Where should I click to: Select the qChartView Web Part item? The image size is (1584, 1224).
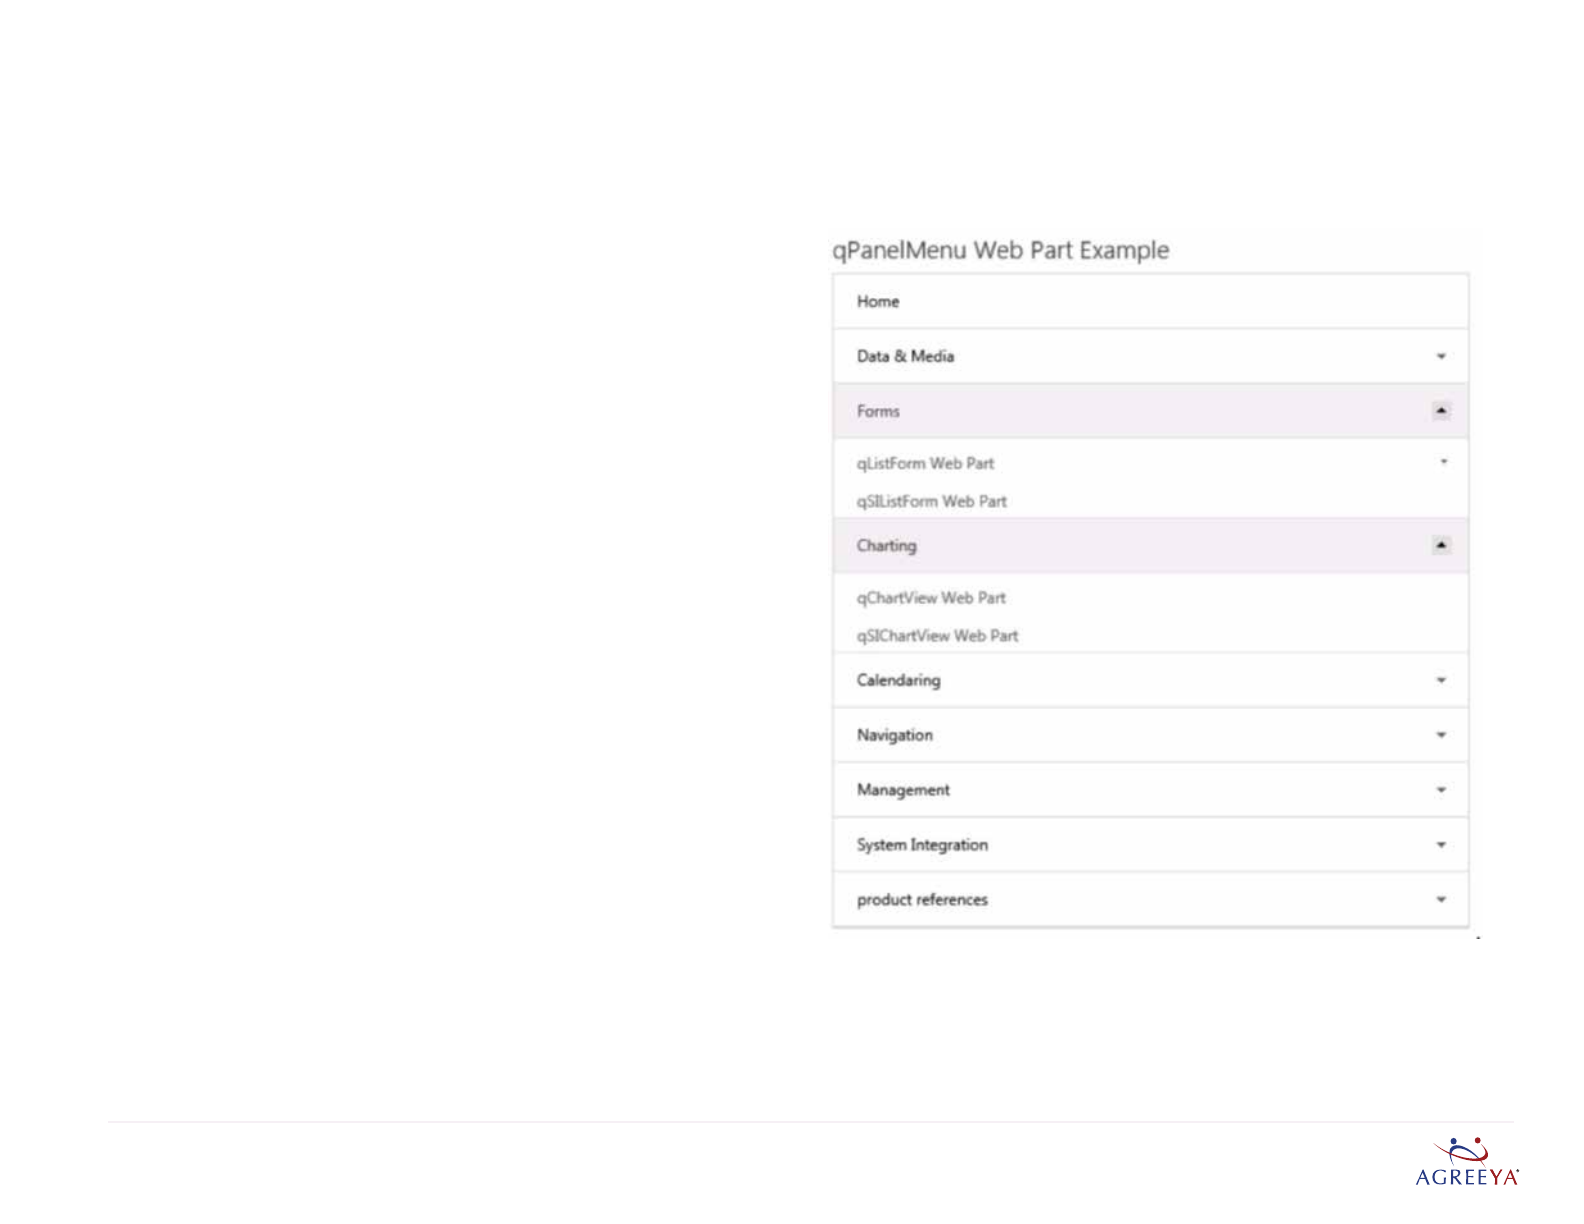pyautogui.click(x=931, y=598)
